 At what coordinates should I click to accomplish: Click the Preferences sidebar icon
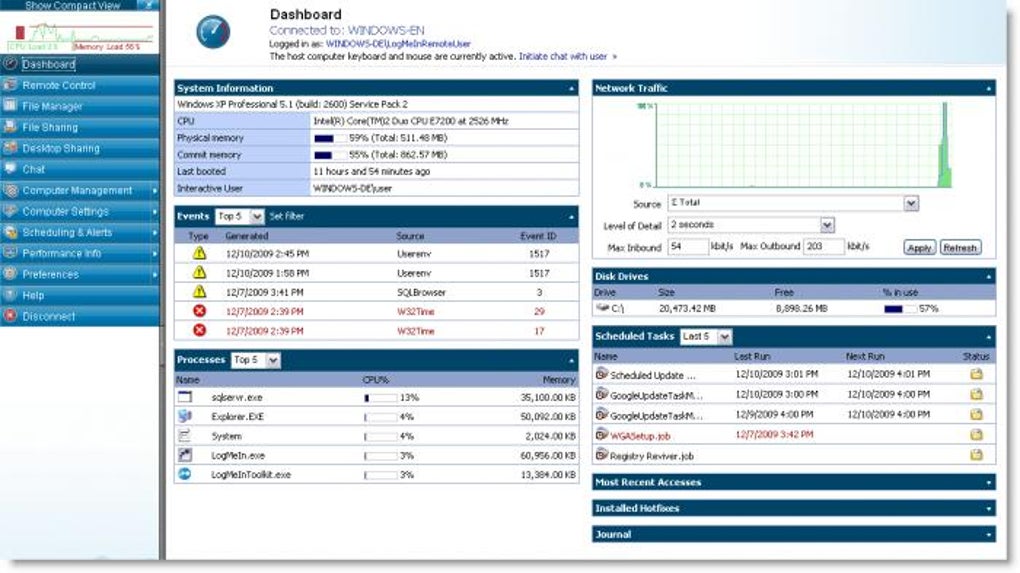tap(10, 274)
